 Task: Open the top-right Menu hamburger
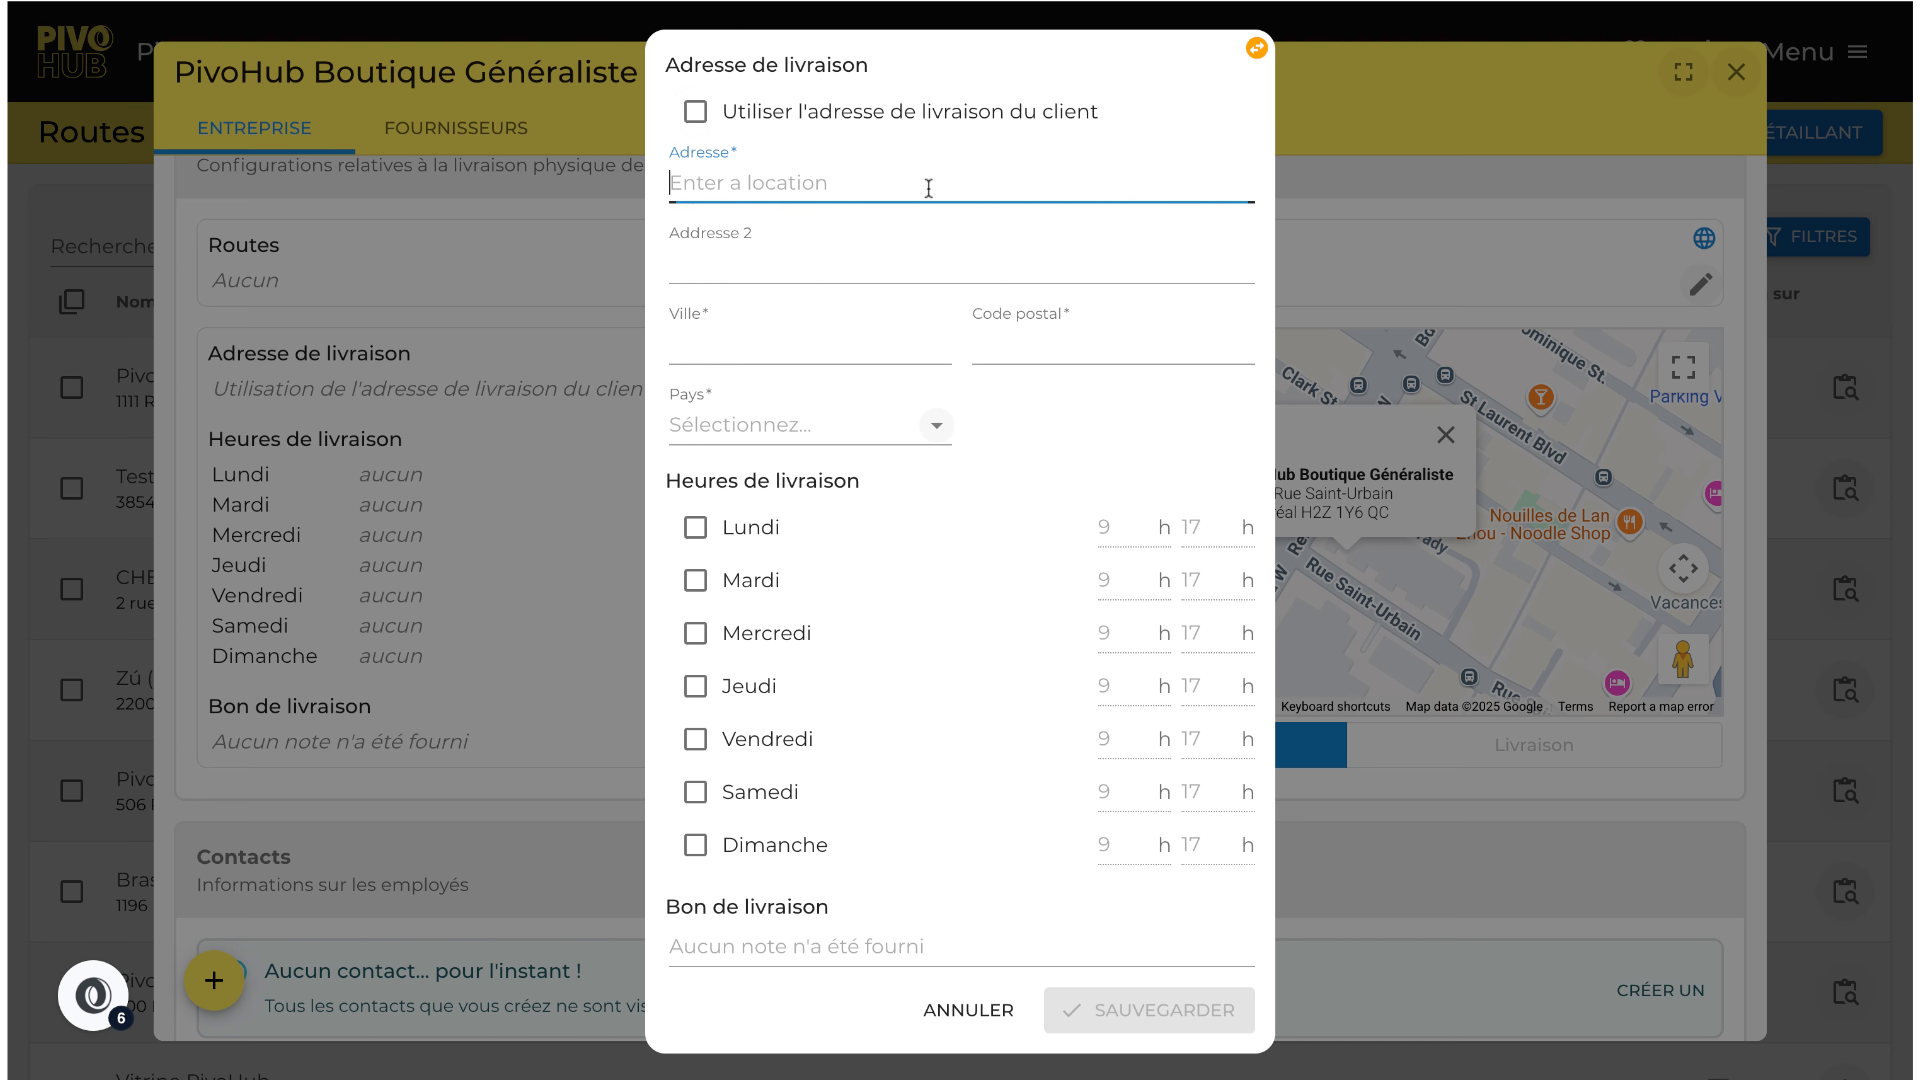pyautogui.click(x=1857, y=52)
